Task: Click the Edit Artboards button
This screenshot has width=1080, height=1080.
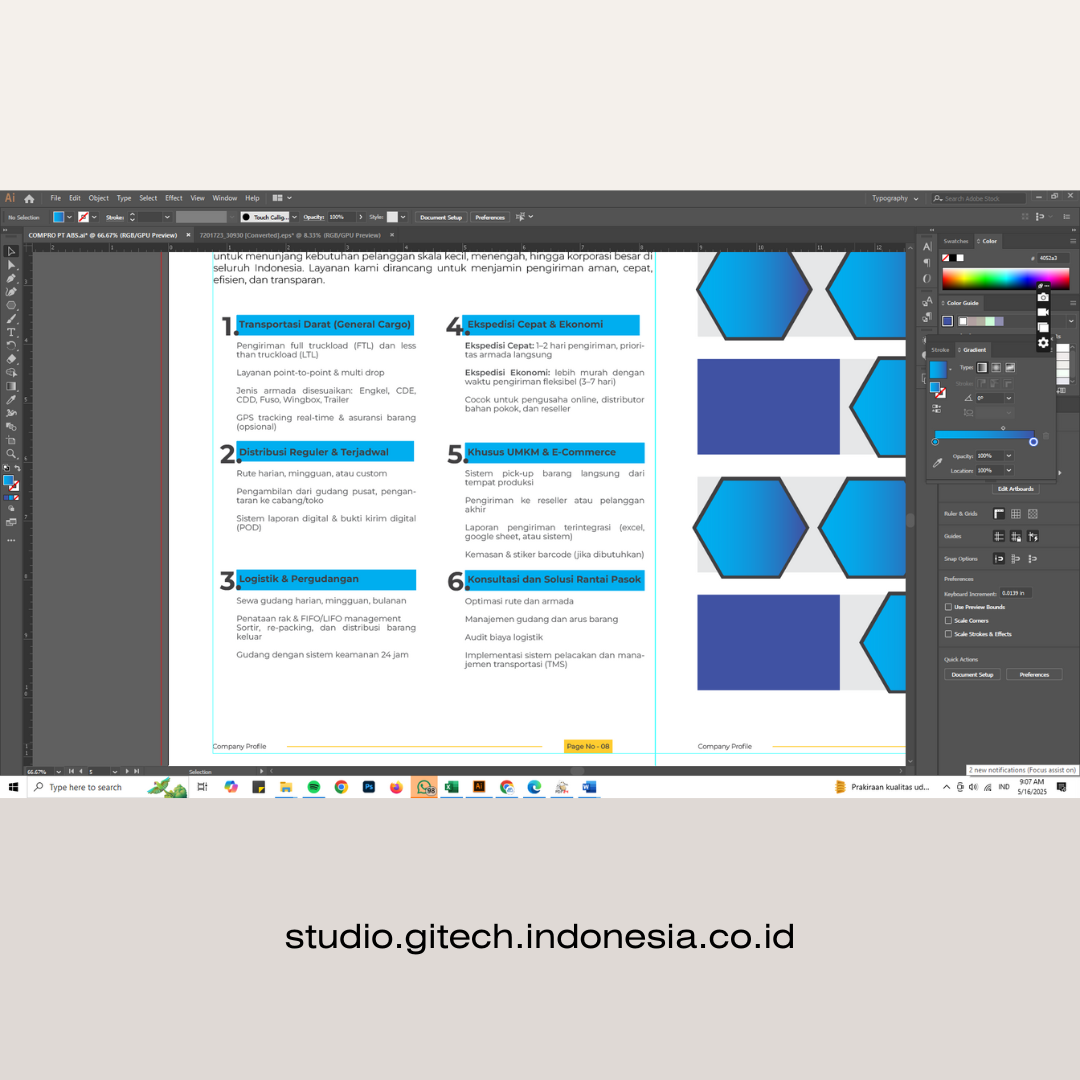Action: (1015, 489)
